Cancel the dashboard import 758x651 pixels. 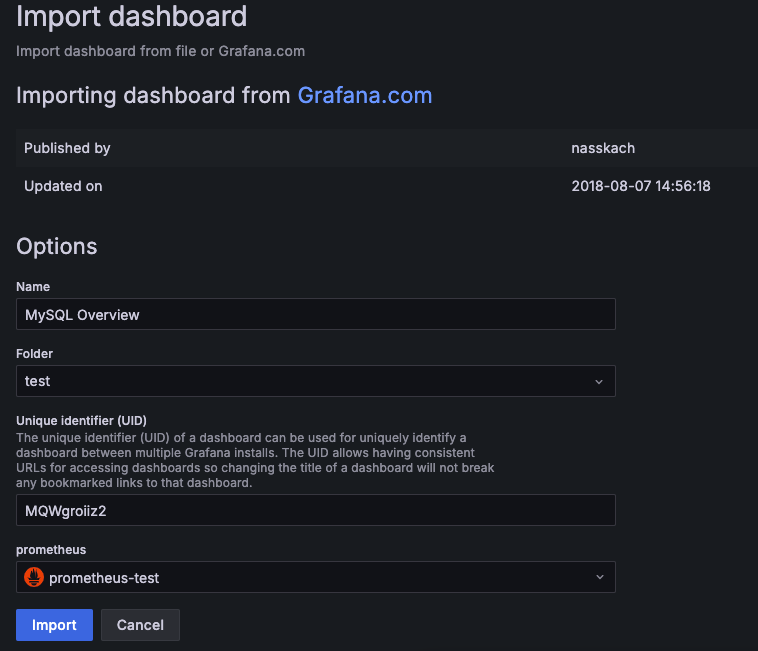(140, 625)
